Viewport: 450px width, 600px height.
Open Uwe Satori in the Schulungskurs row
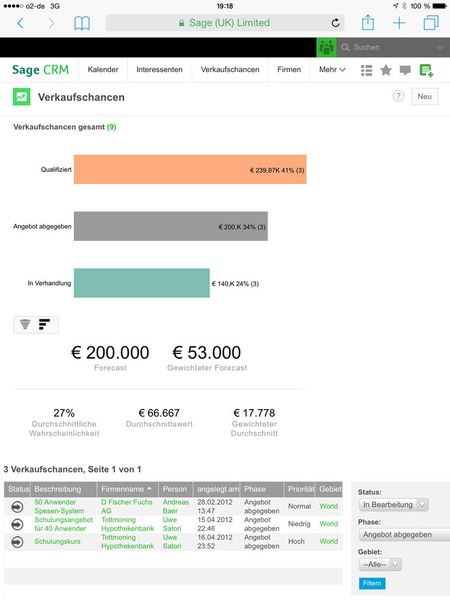(x=172, y=541)
